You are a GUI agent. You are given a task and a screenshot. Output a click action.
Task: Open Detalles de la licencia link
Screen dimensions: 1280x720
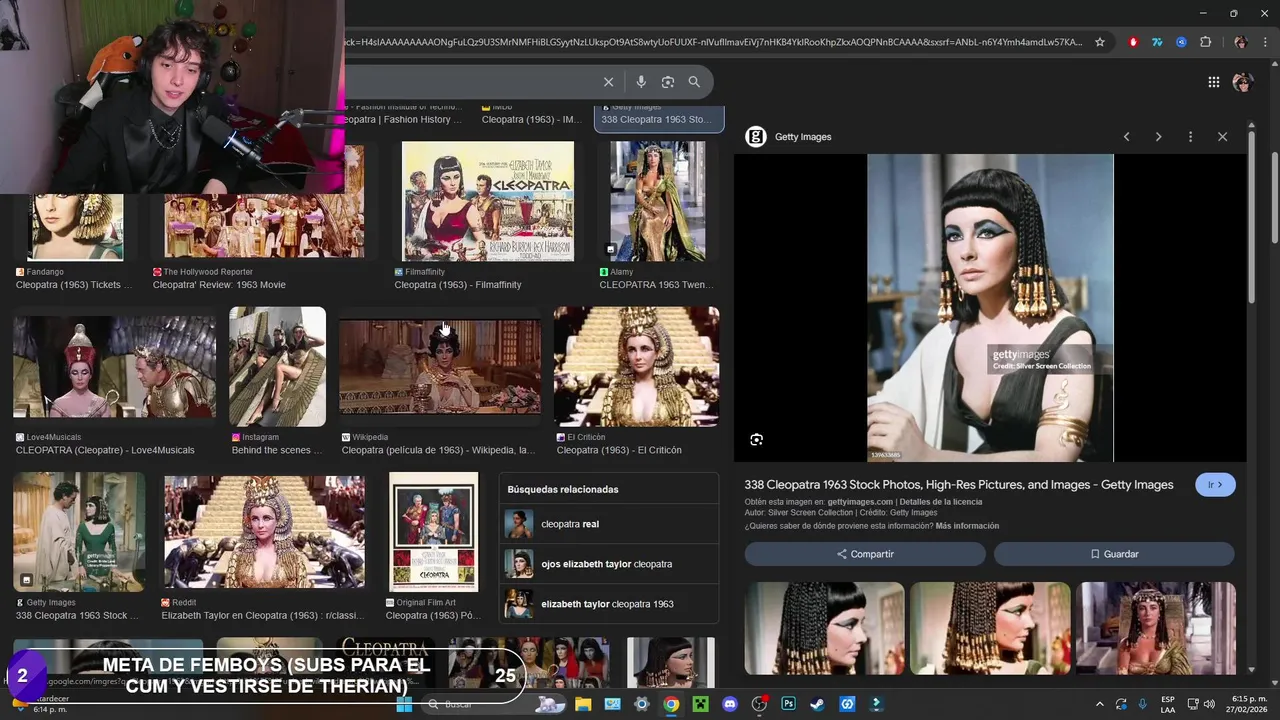[939, 502]
